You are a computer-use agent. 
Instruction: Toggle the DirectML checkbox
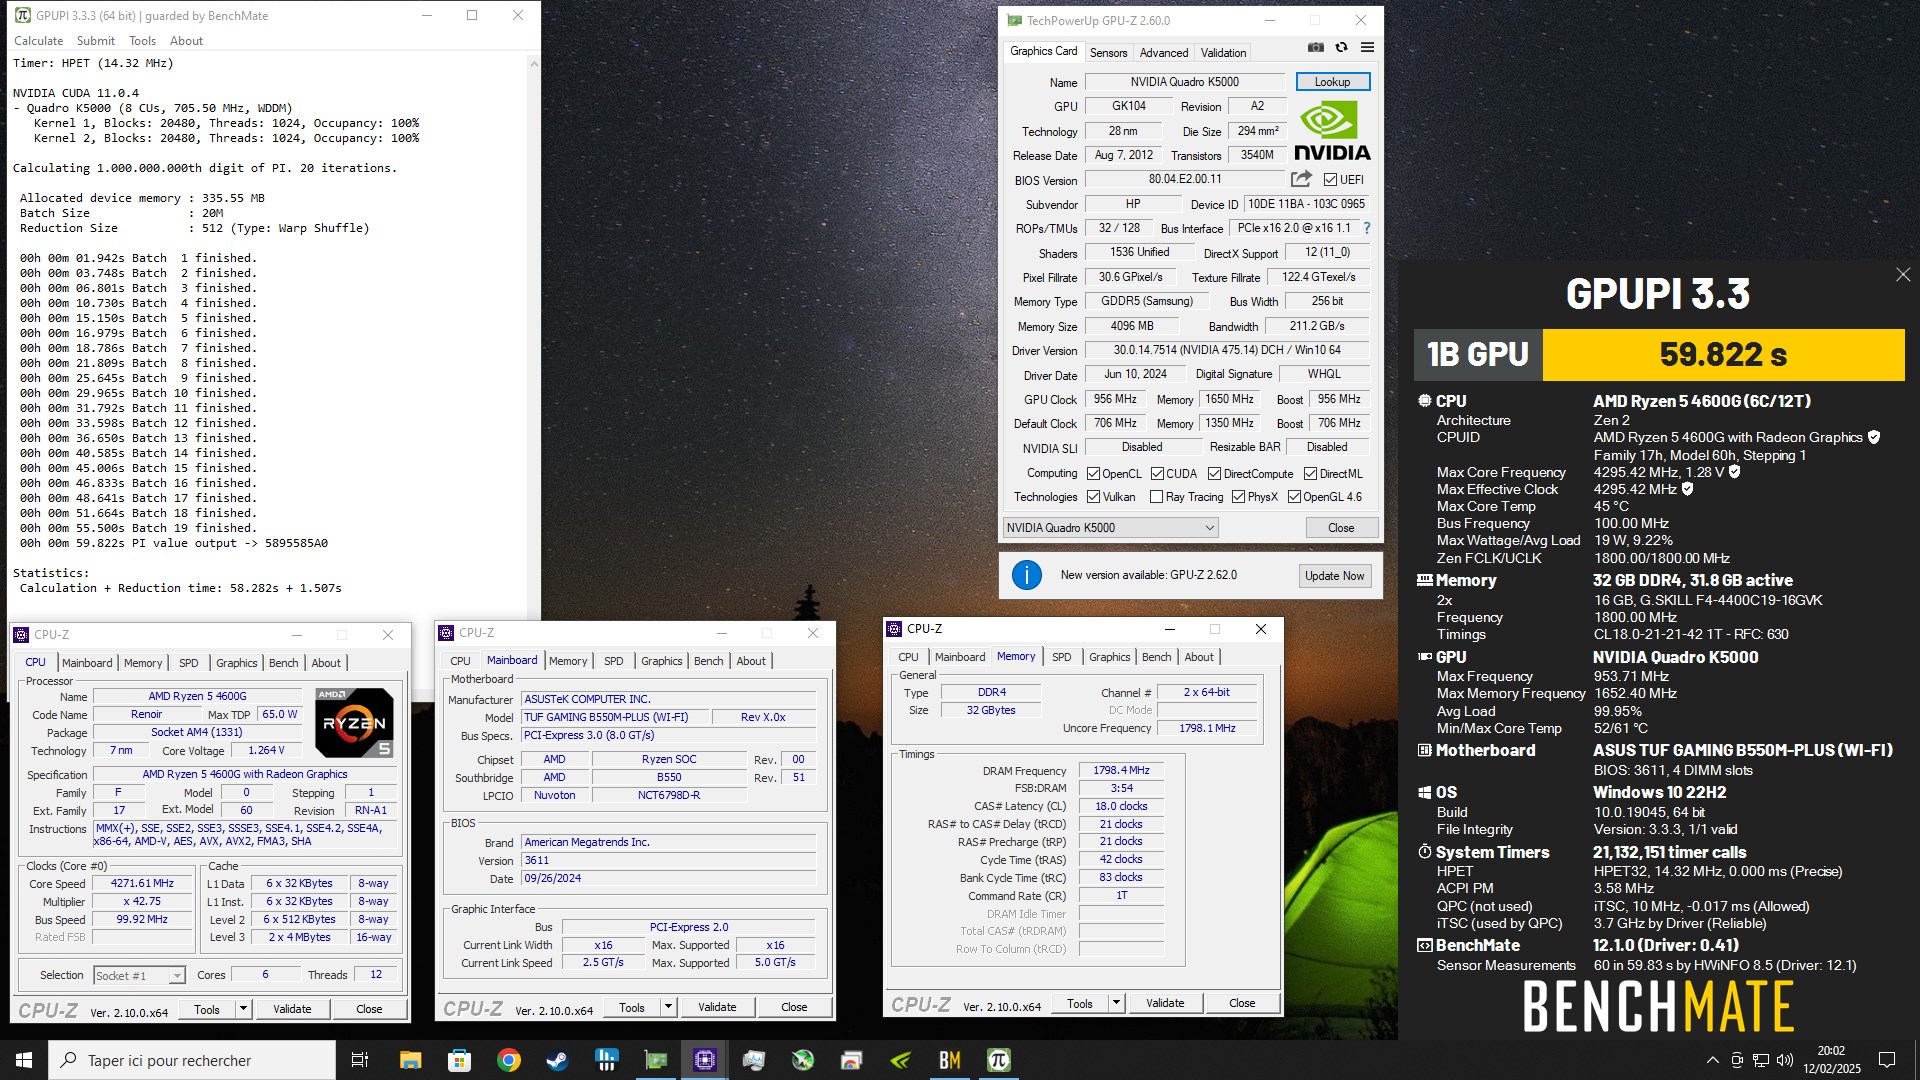1310,474
